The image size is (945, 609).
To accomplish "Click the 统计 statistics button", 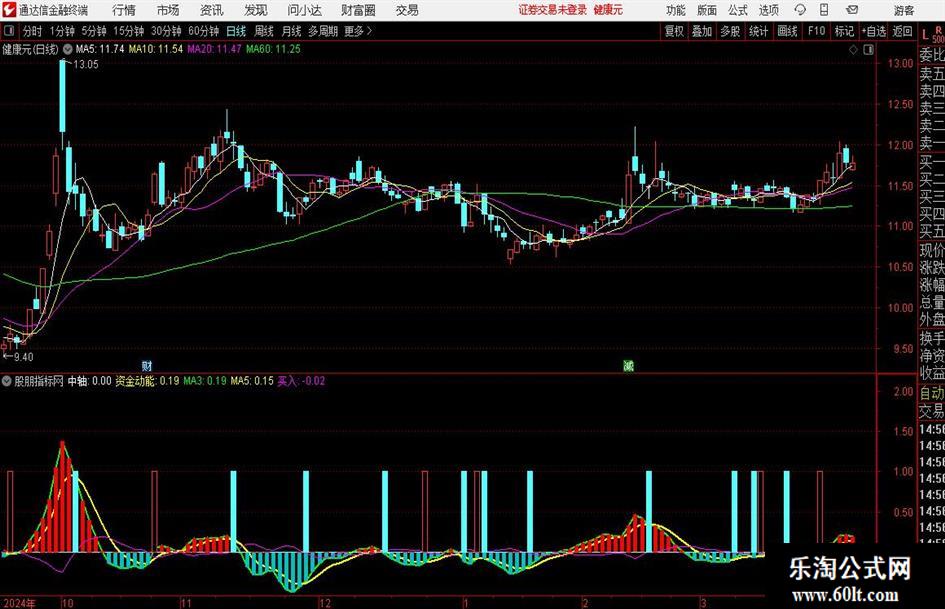I will pyautogui.click(x=758, y=31).
